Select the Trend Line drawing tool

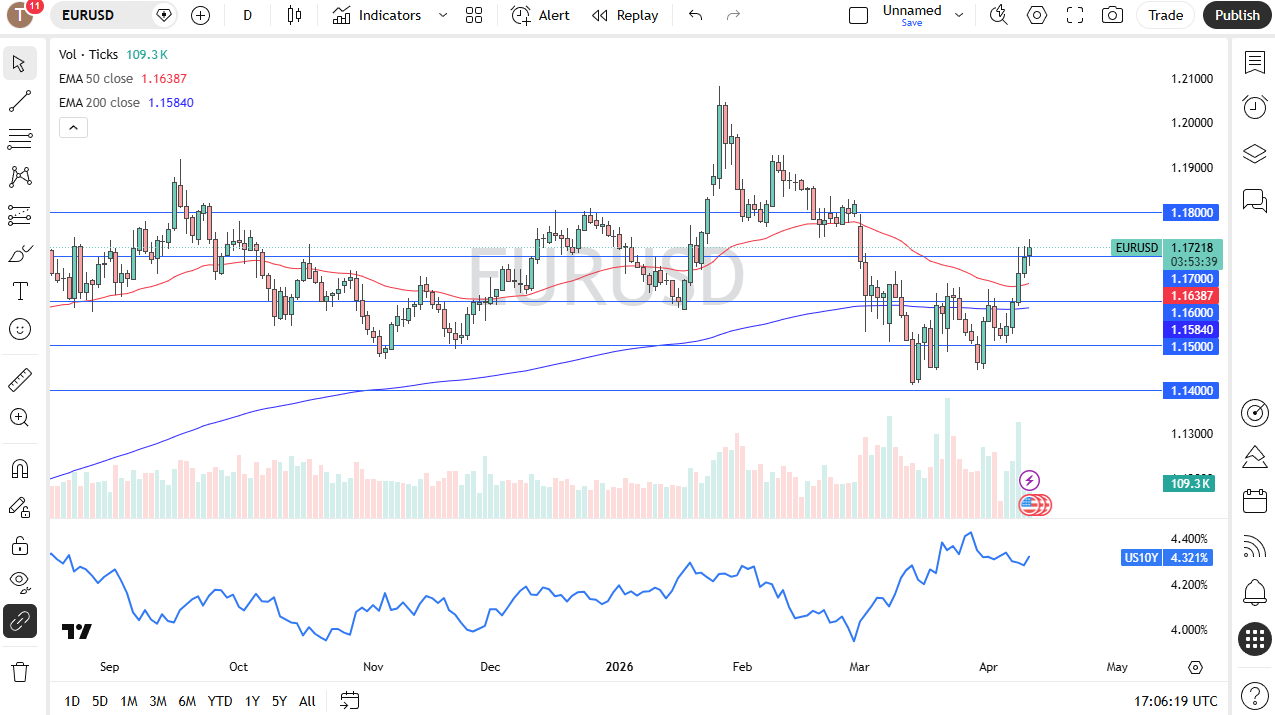(20, 100)
